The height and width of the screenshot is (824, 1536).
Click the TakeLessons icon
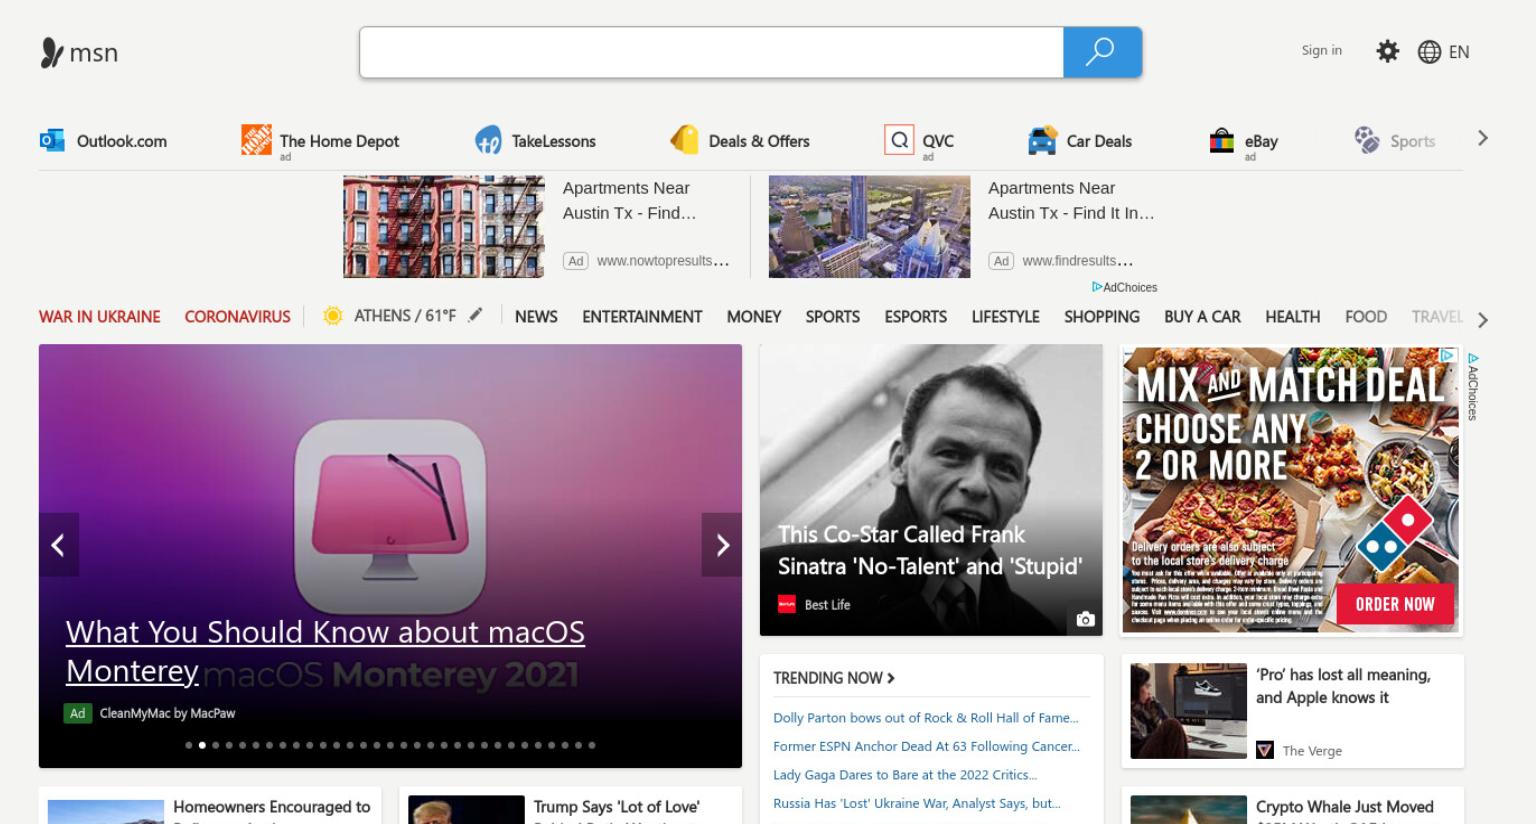tap(488, 141)
